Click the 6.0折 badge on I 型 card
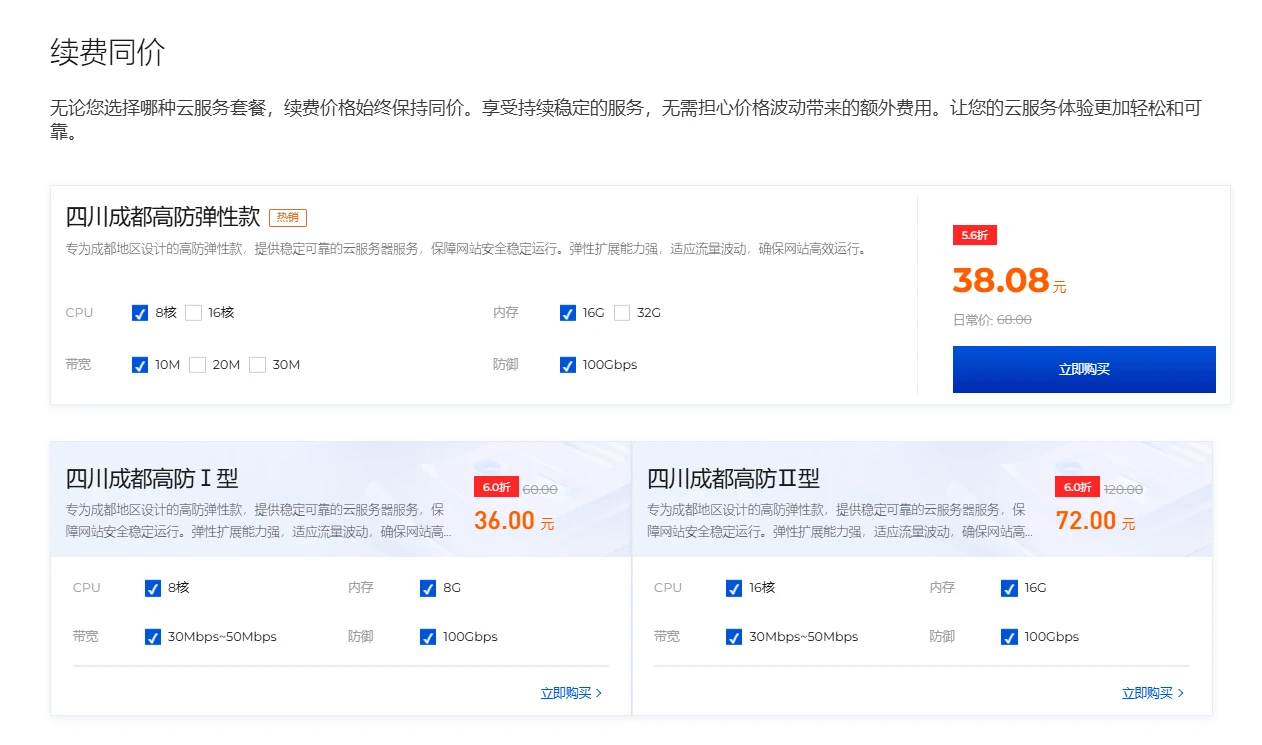1262x745 pixels. click(496, 487)
